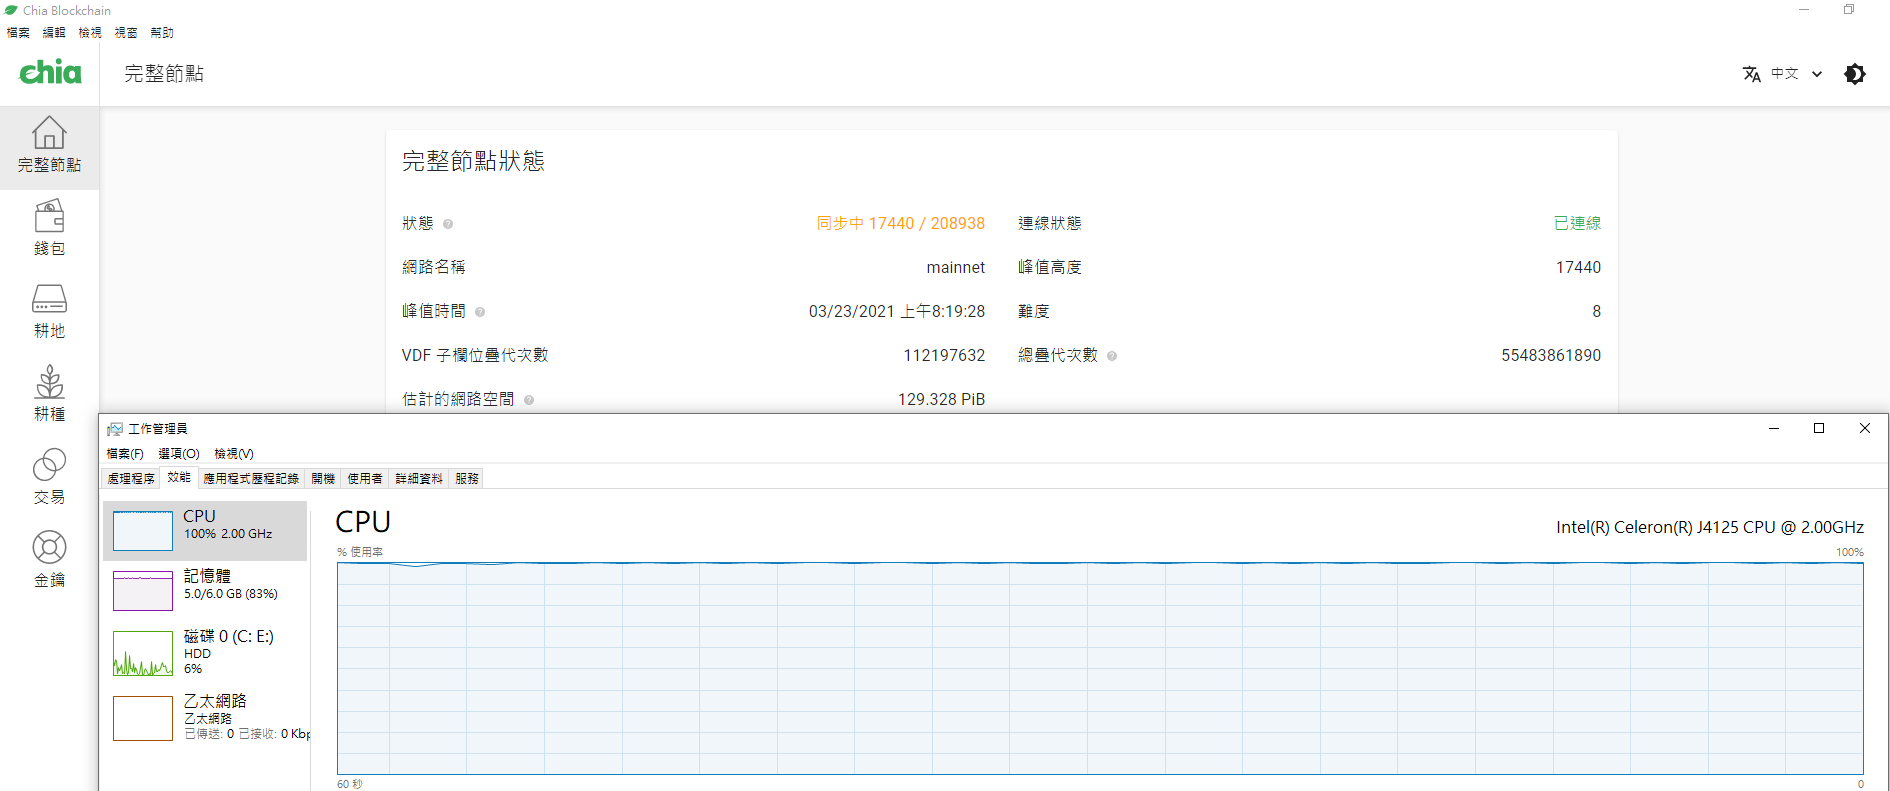Click the chia logo
This screenshot has width=1890, height=791.
(50, 72)
